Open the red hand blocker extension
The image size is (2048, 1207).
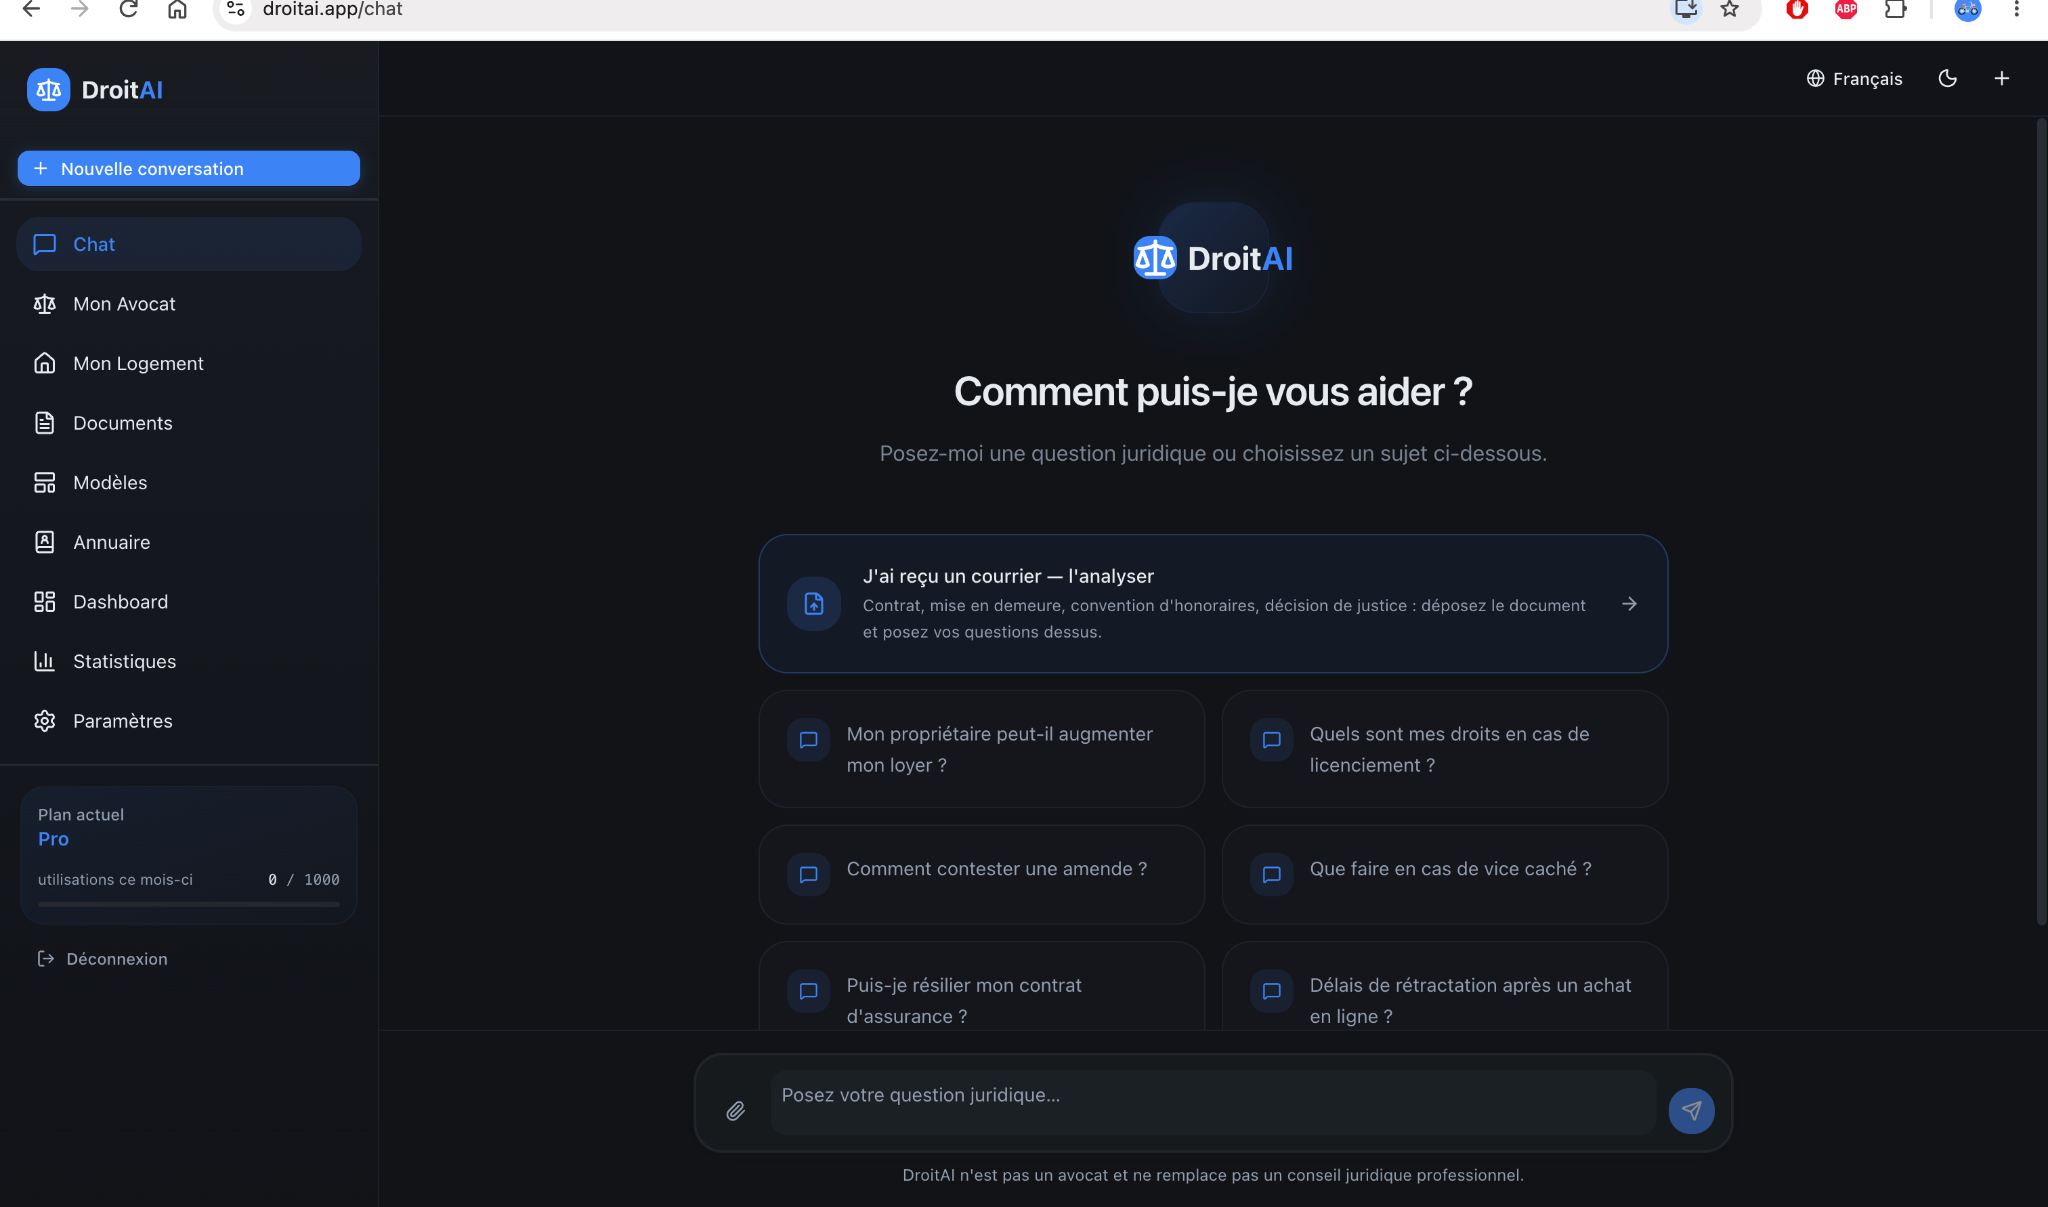coord(1797,9)
